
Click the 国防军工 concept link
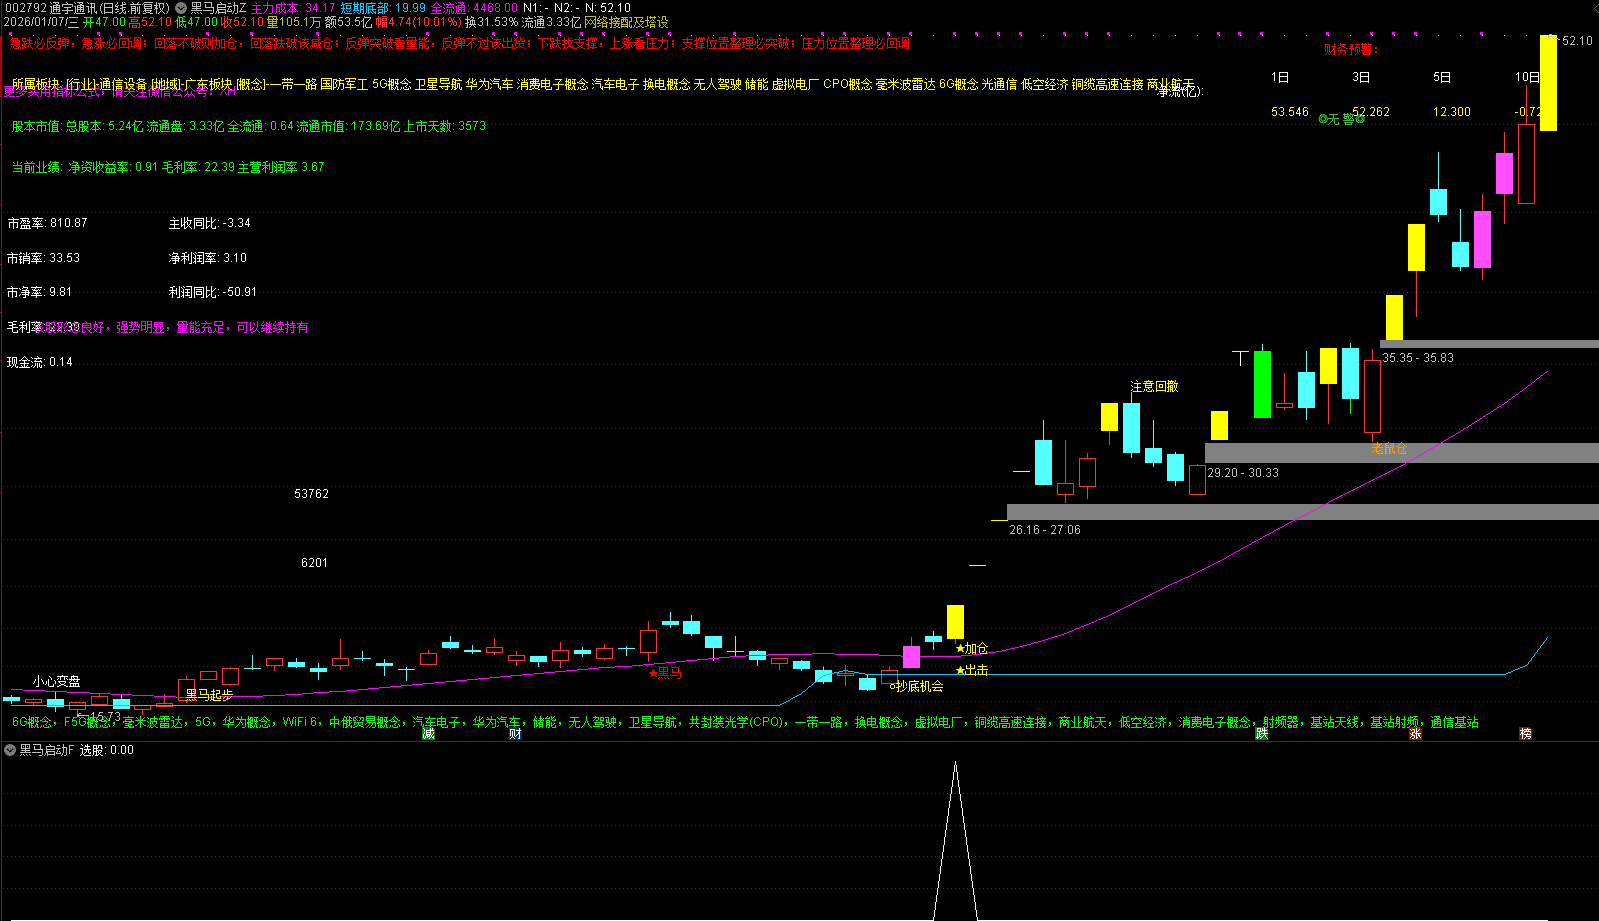(x=344, y=85)
